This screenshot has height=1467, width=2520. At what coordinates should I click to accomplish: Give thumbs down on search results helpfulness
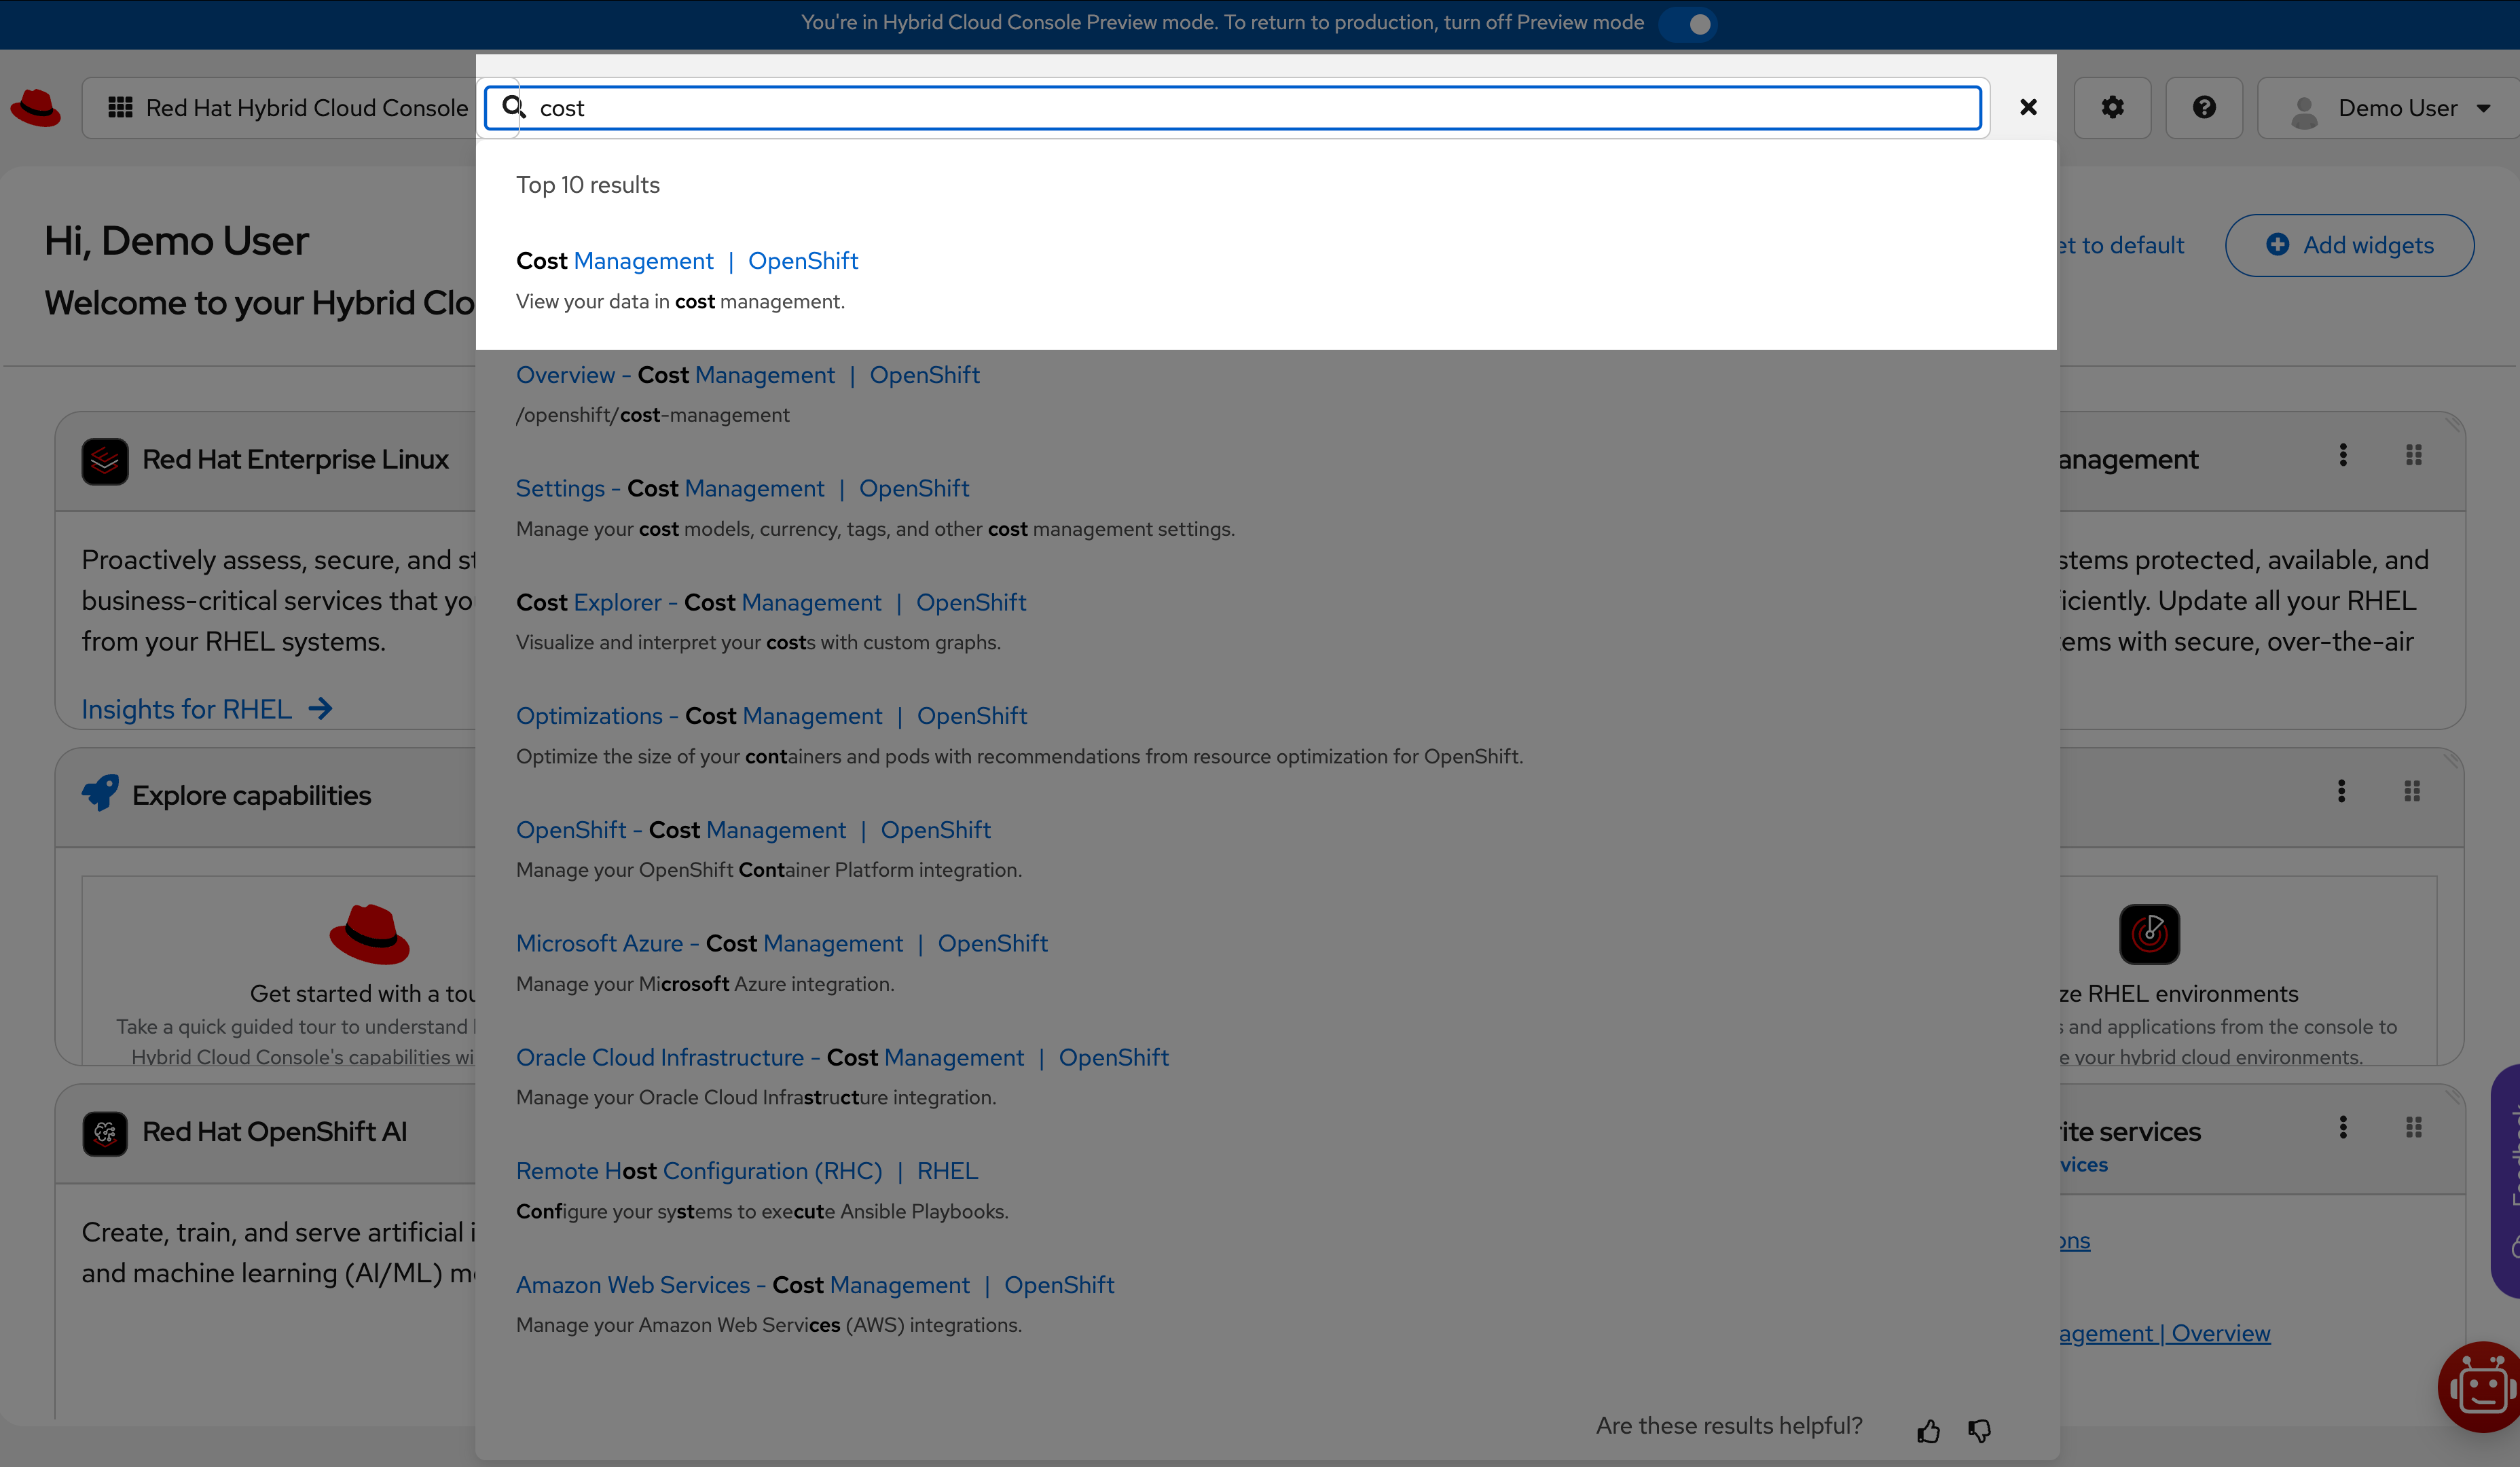click(x=1979, y=1430)
